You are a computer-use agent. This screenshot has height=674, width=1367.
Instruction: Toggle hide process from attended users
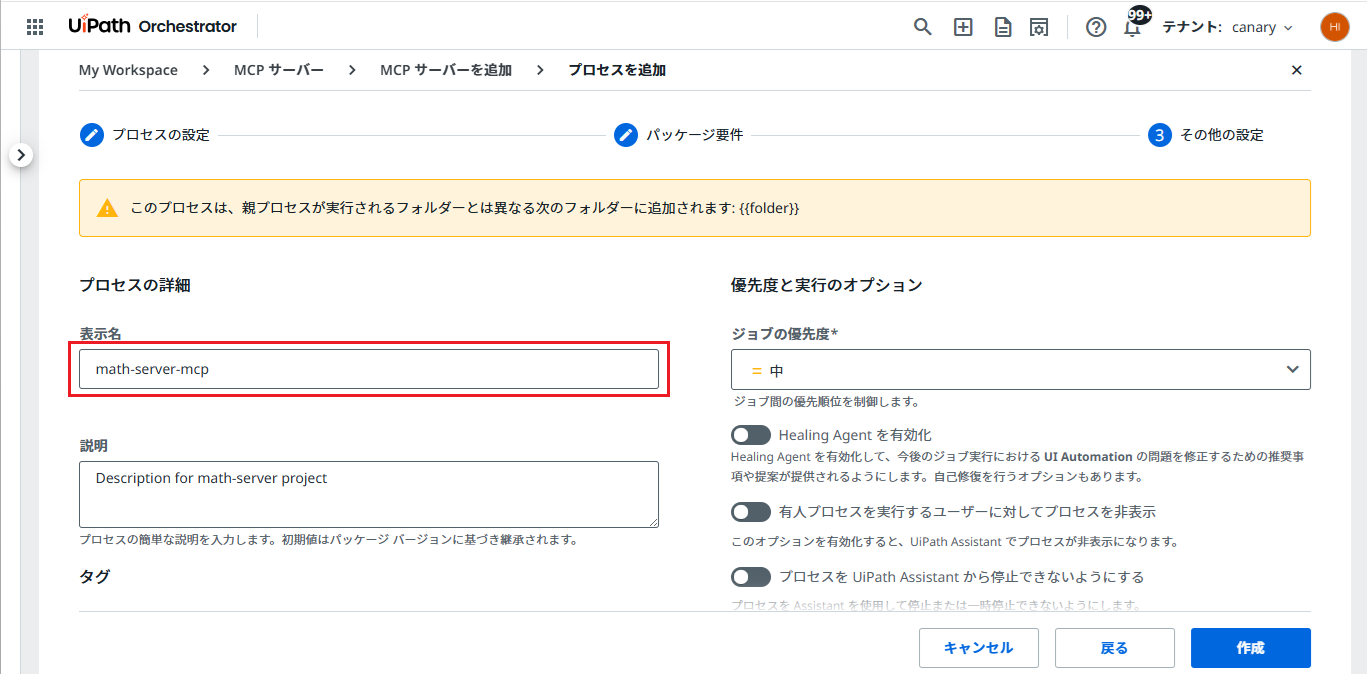tap(751, 512)
